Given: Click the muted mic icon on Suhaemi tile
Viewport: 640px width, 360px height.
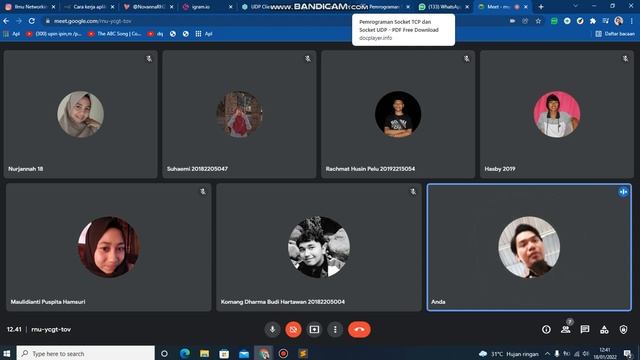Looking at the screenshot, I should [x=308, y=59].
